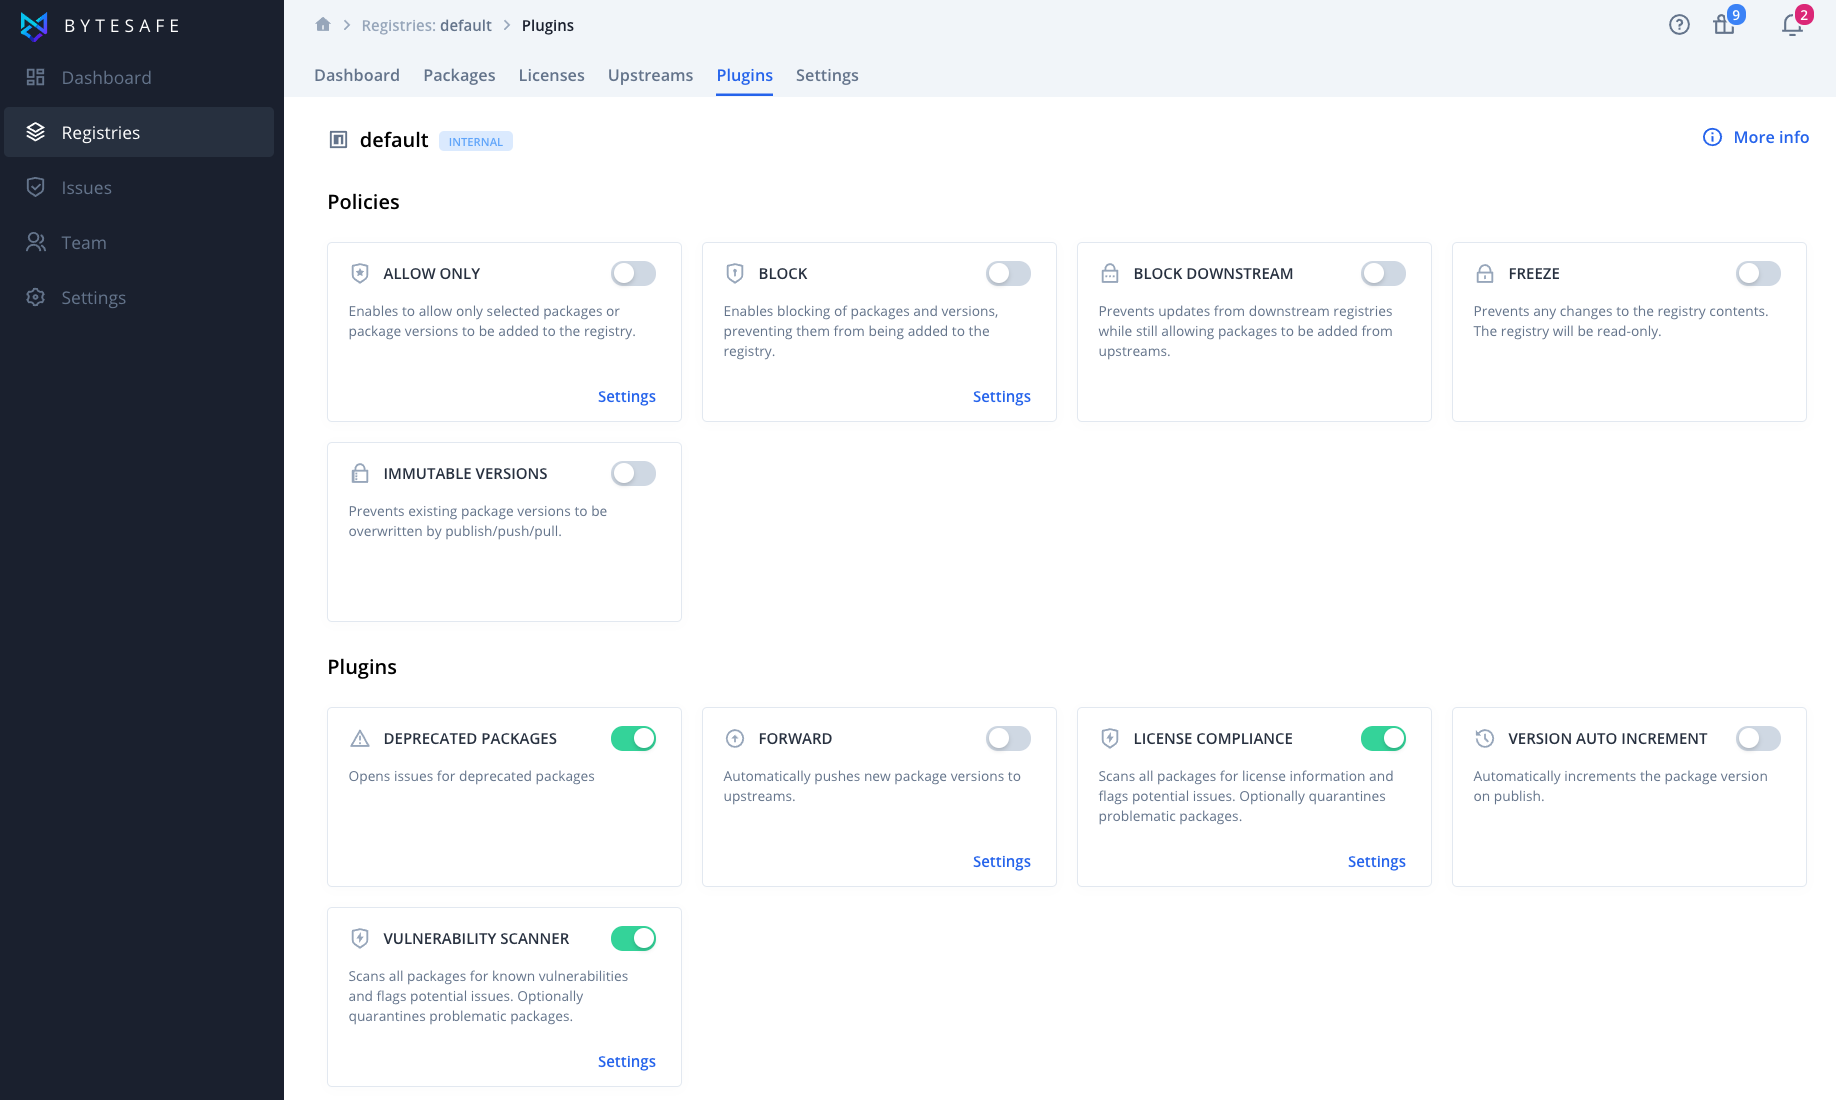Image resolution: width=1836 pixels, height=1100 pixels.
Task: Click the info circle icon next to More info
Action: (1712, 137)
